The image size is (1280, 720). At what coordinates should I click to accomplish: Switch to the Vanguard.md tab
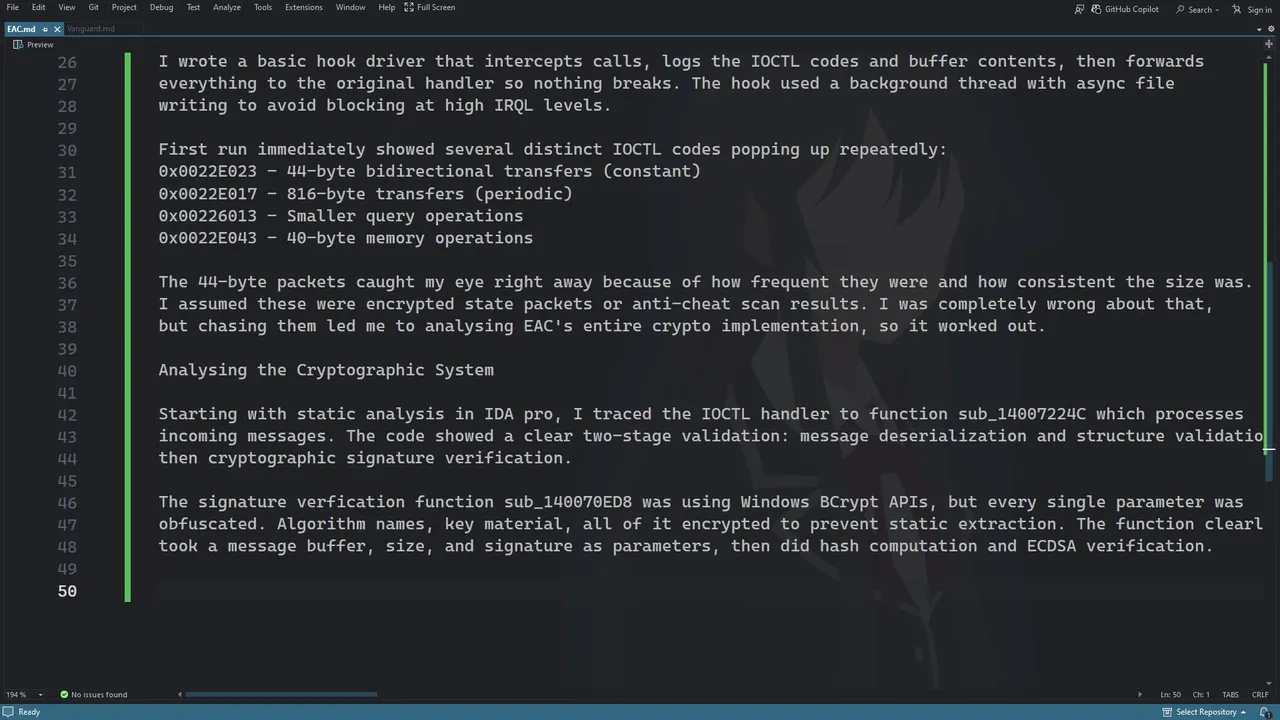click(91, 29)
